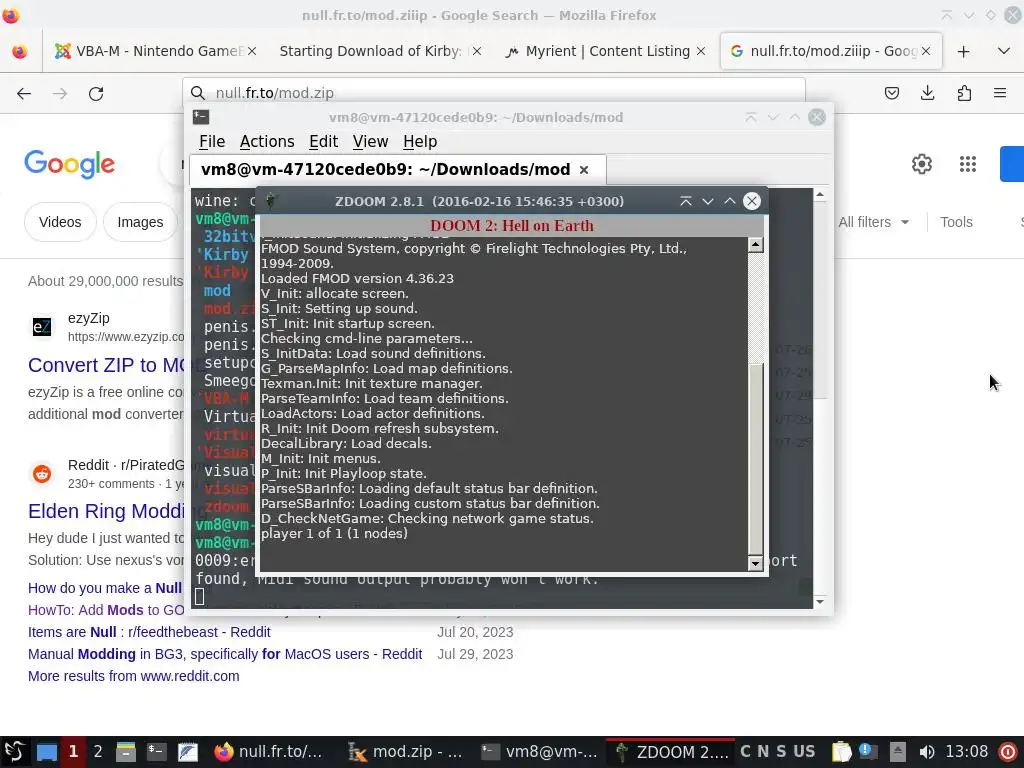Viewport: 1024px width, 768px height.
Task: Open terminal Actions menu
Action: click(266, 142)
